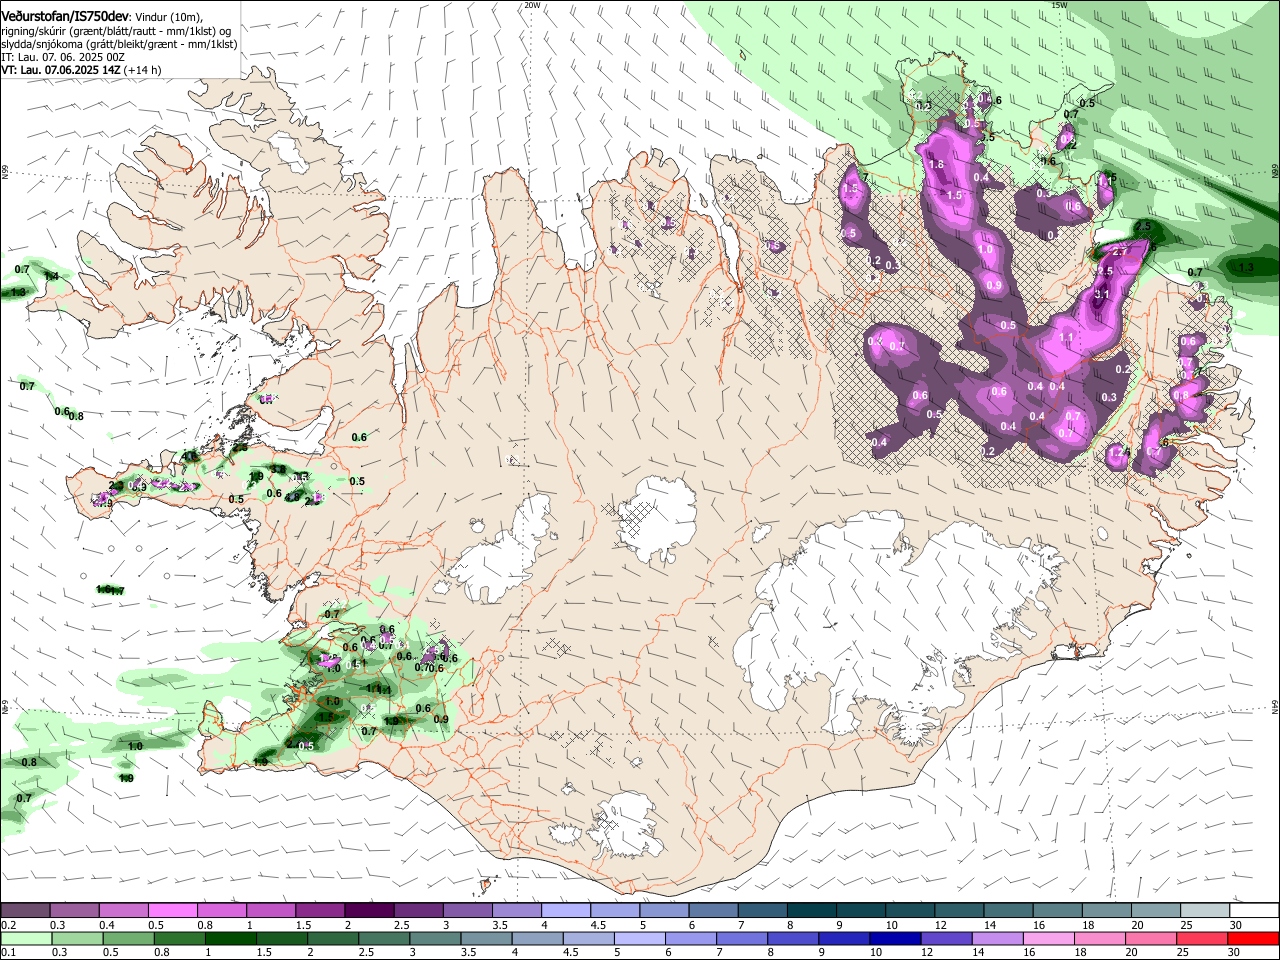This screenshot has height=960, width=1280.
Task: Click the Veðurstofan/IS750dev title text
Action: pyautogui.click(x=65, y=16)
